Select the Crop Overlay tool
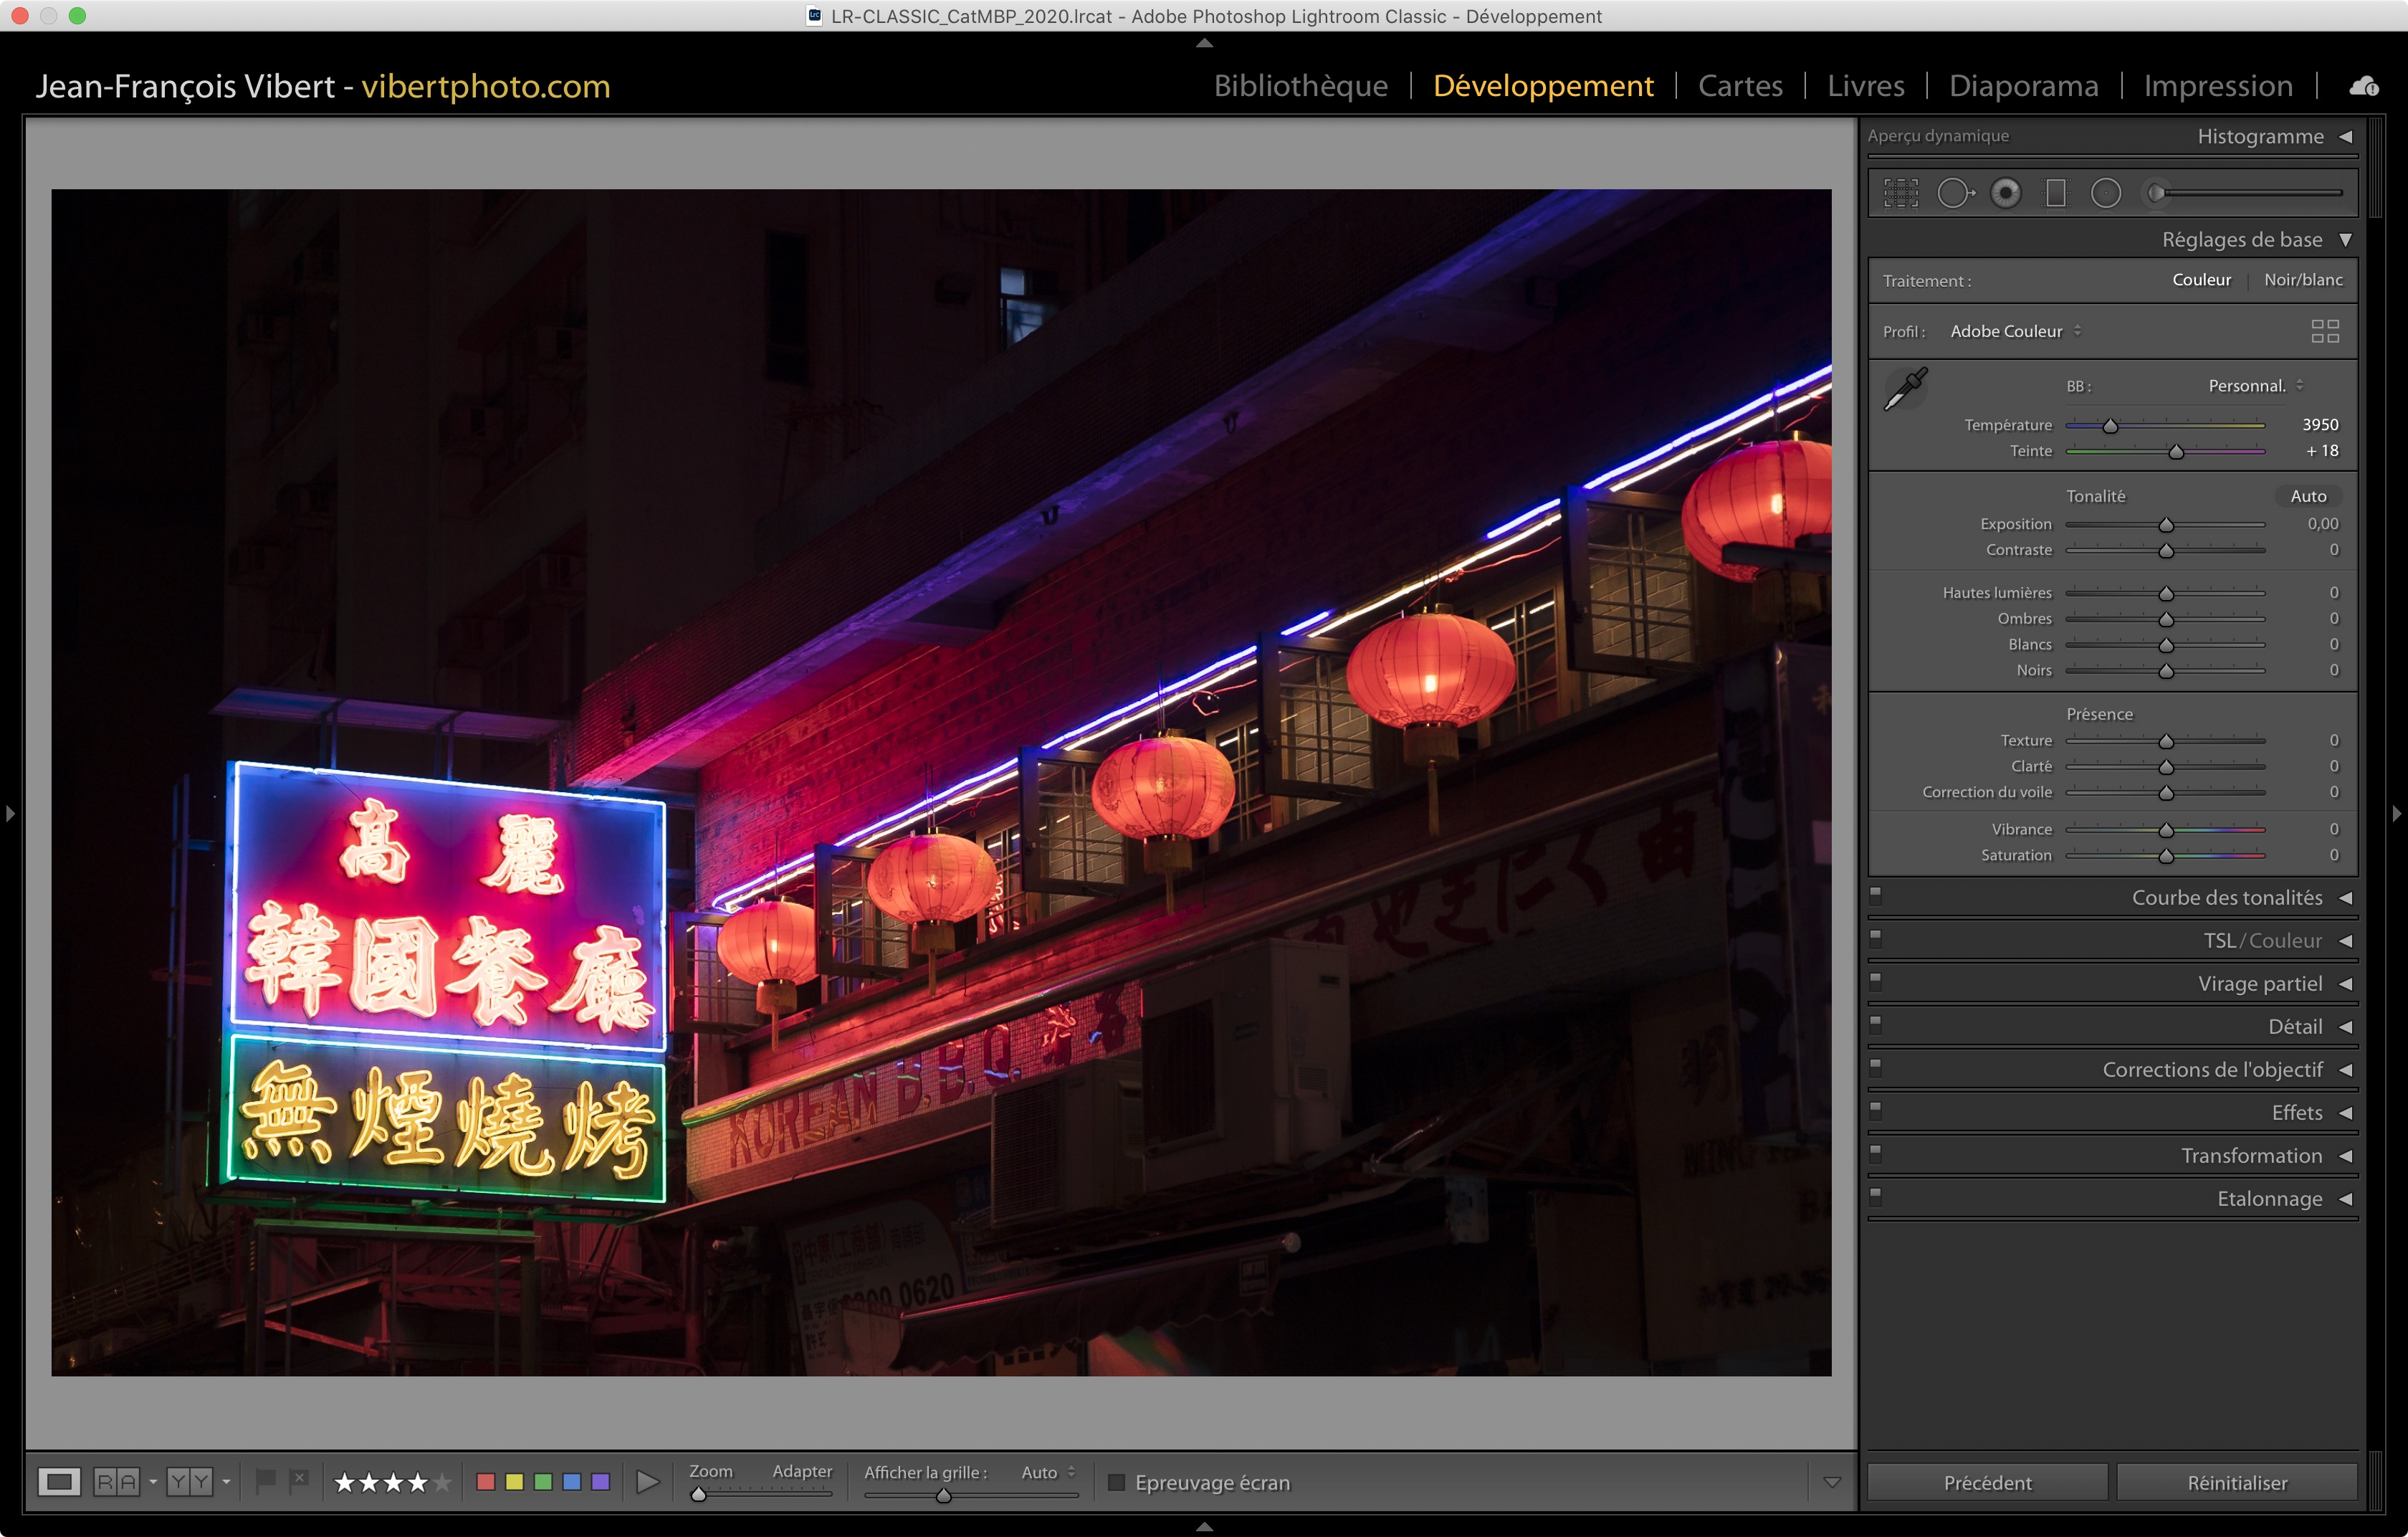Viewport: 2408px width, 1537px height. [x=1901, y=193]
